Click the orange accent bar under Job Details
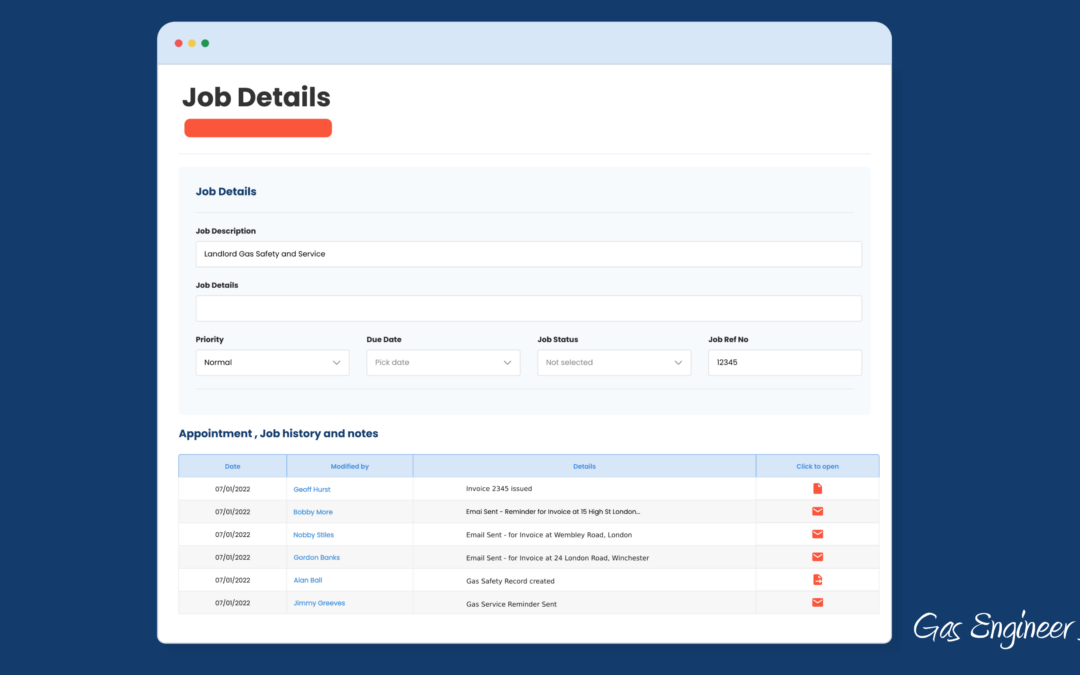The image size is (1080, 675). click(257, 127)
